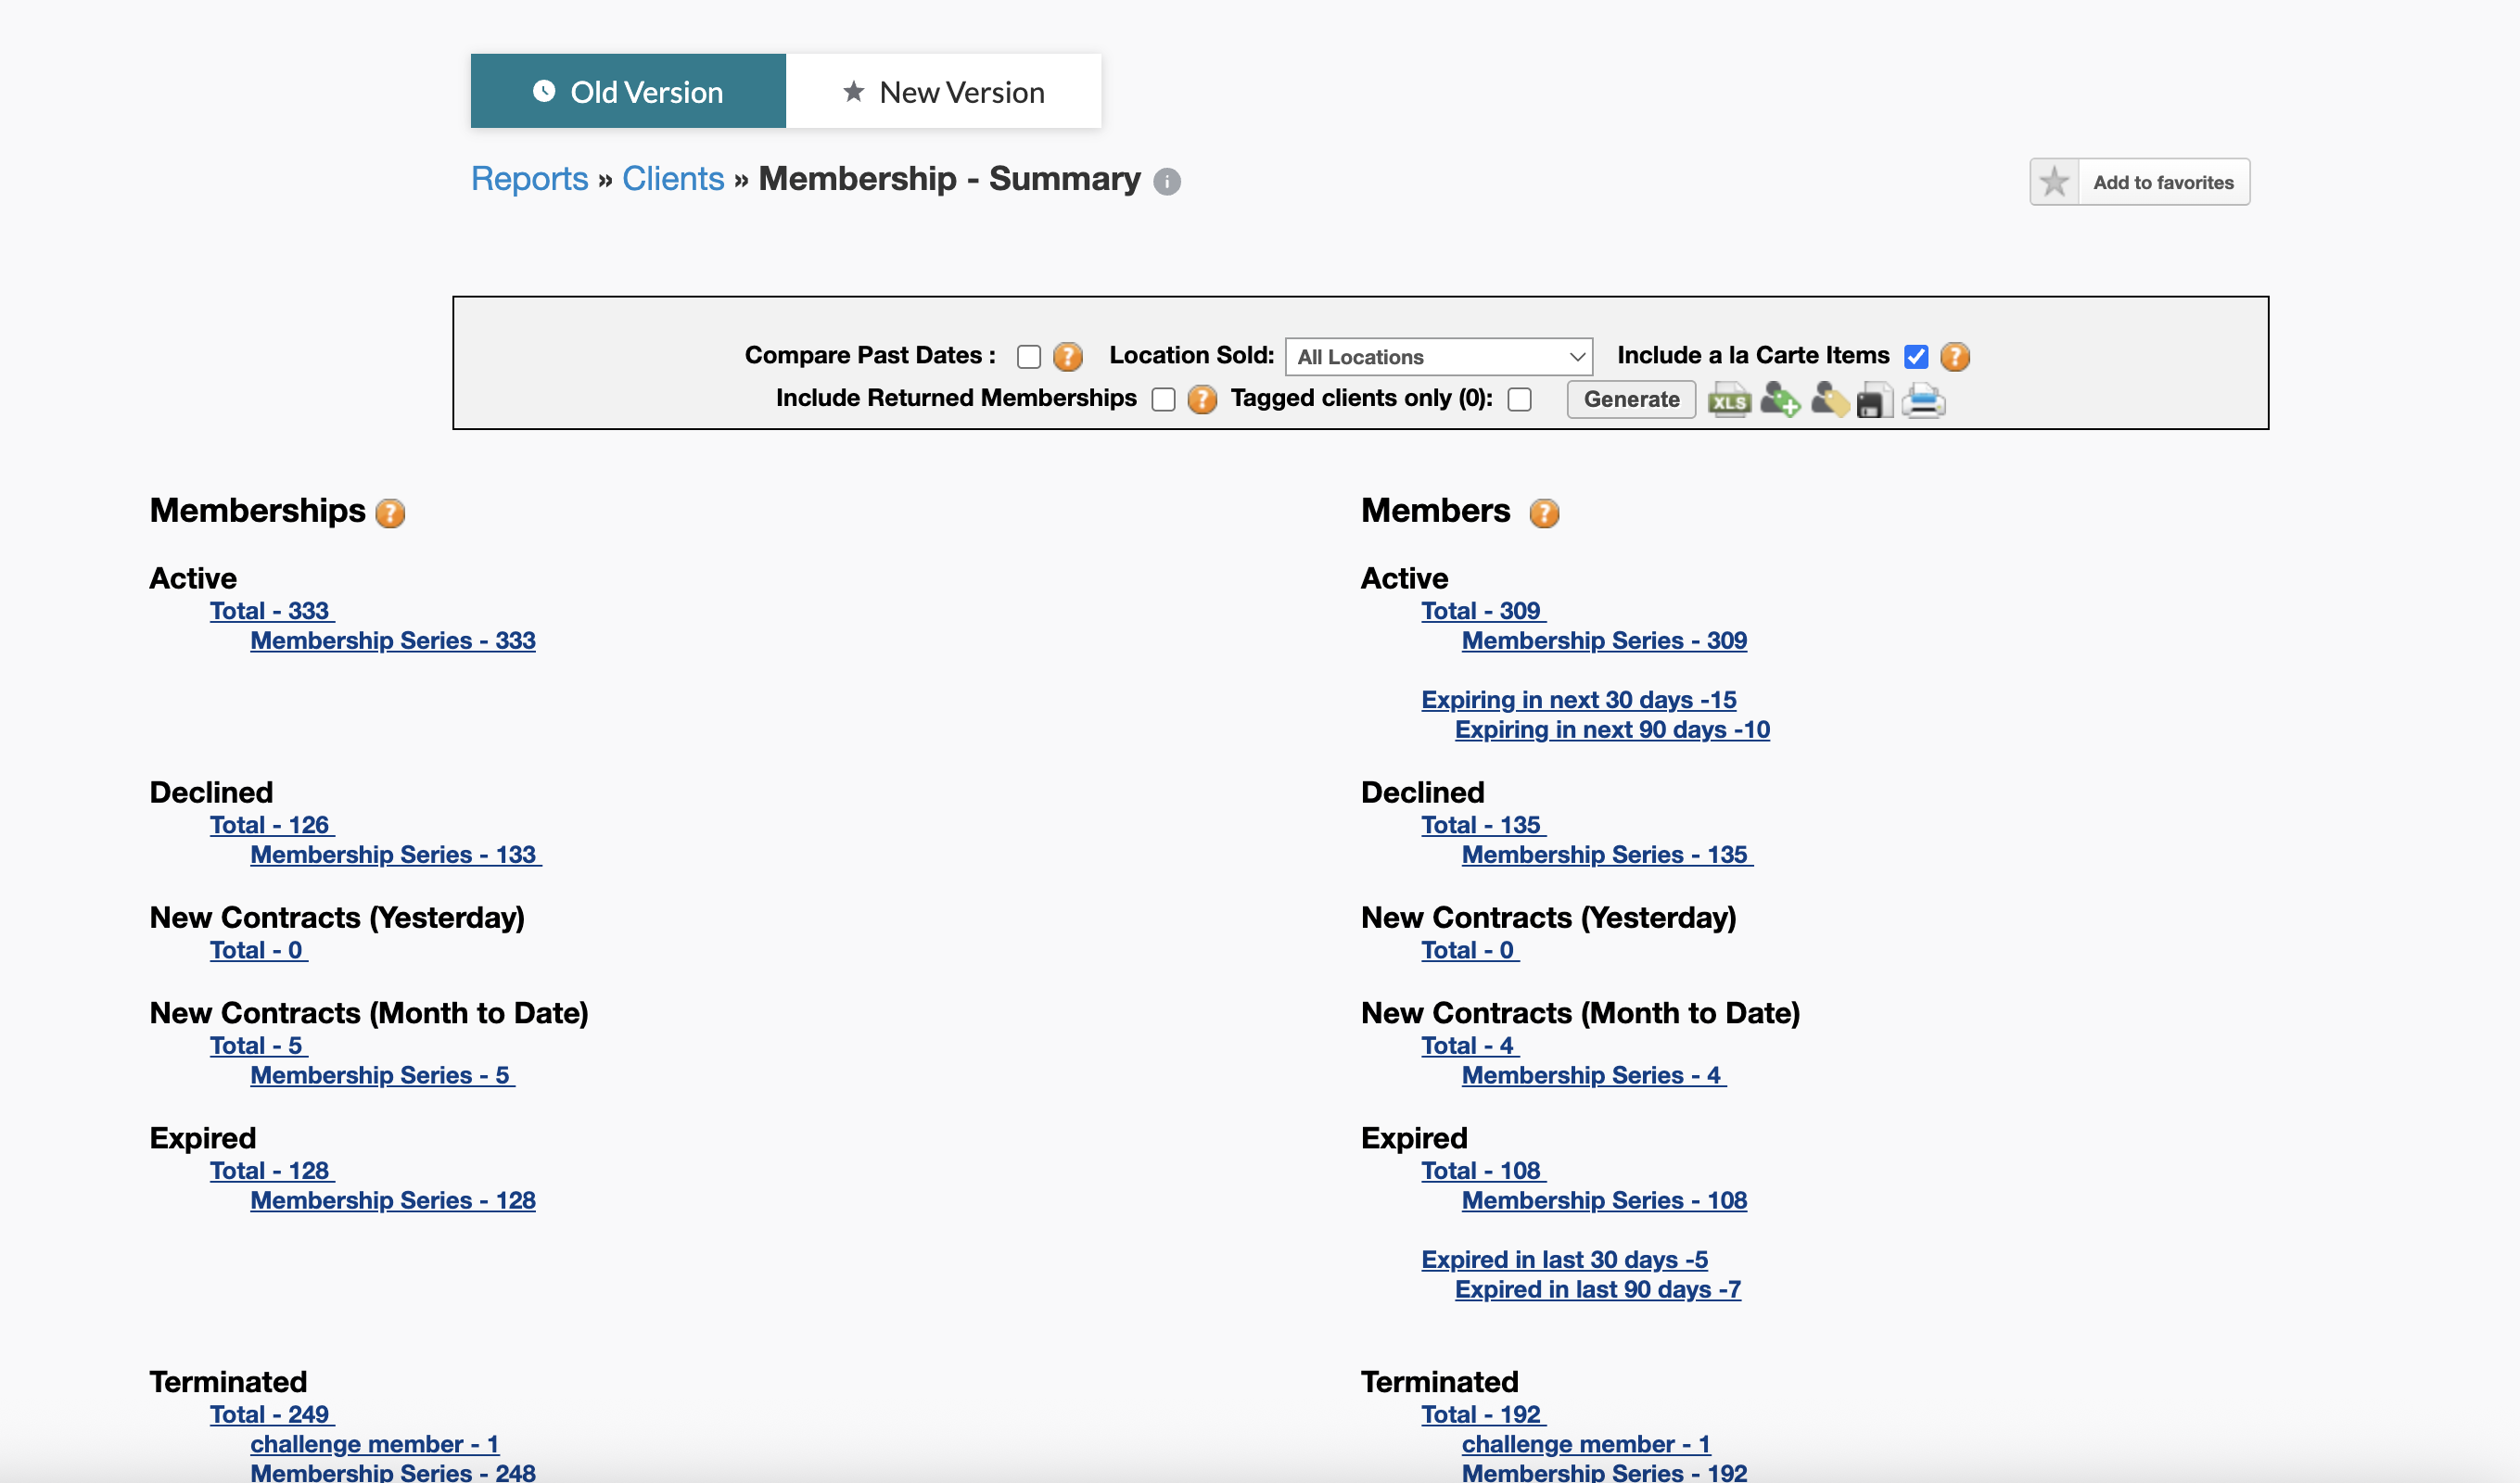Open Expiring in next 30 days -15 link
The width and height of the screenshot is (2520, 1483).
[x=1578, y=700]
